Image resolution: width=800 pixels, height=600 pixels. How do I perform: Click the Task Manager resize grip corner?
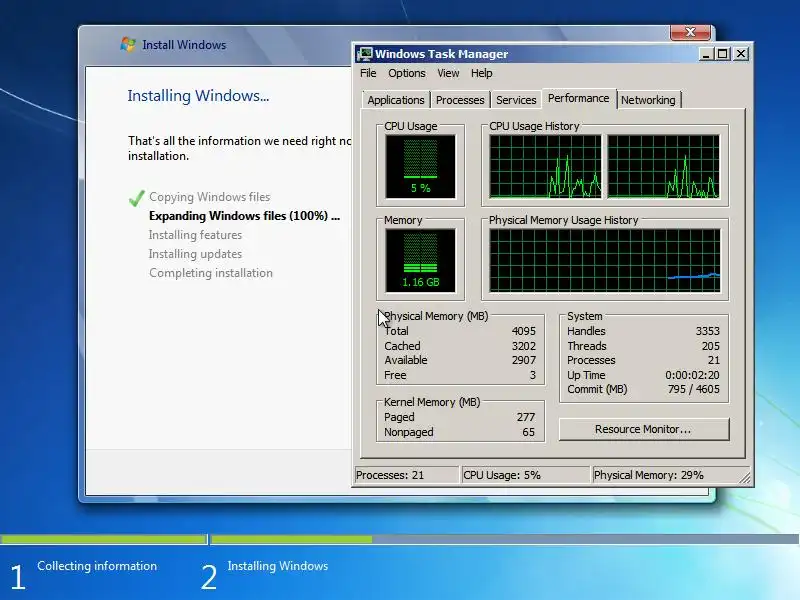[745, 478]
